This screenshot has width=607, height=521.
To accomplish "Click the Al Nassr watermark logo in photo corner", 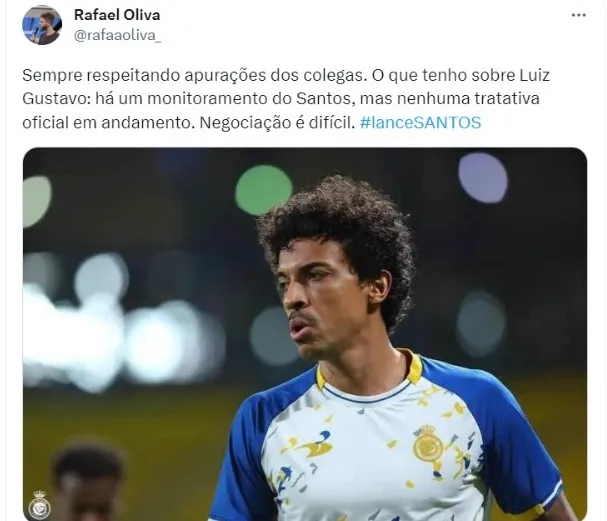I will pos(39,505).
